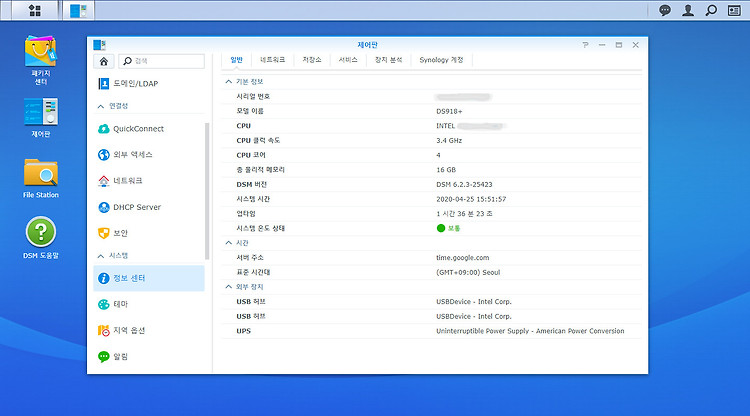Collapse the 외부 장치 section

point(229,287)
